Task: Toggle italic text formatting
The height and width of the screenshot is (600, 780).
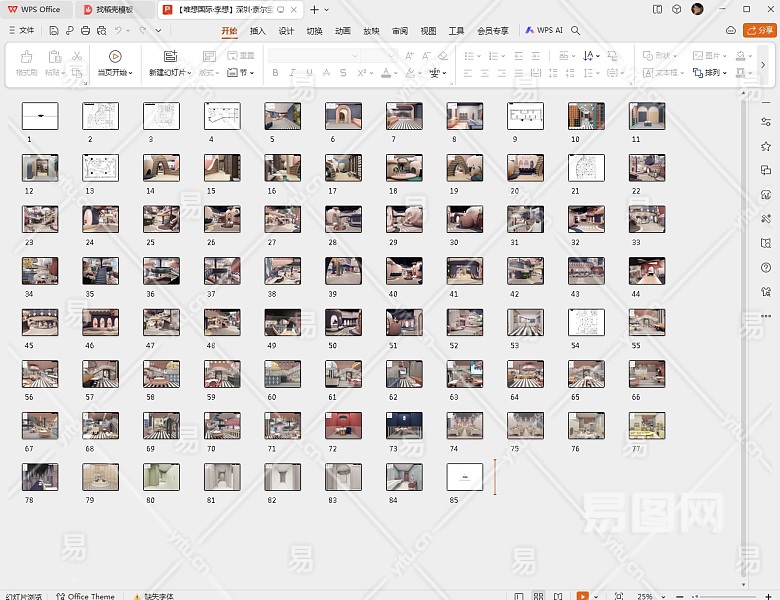Action: (293, 73)
